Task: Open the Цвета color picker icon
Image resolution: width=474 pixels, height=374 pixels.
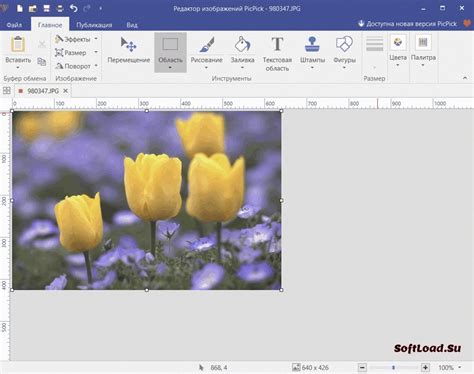Action: tap(398, 42)
